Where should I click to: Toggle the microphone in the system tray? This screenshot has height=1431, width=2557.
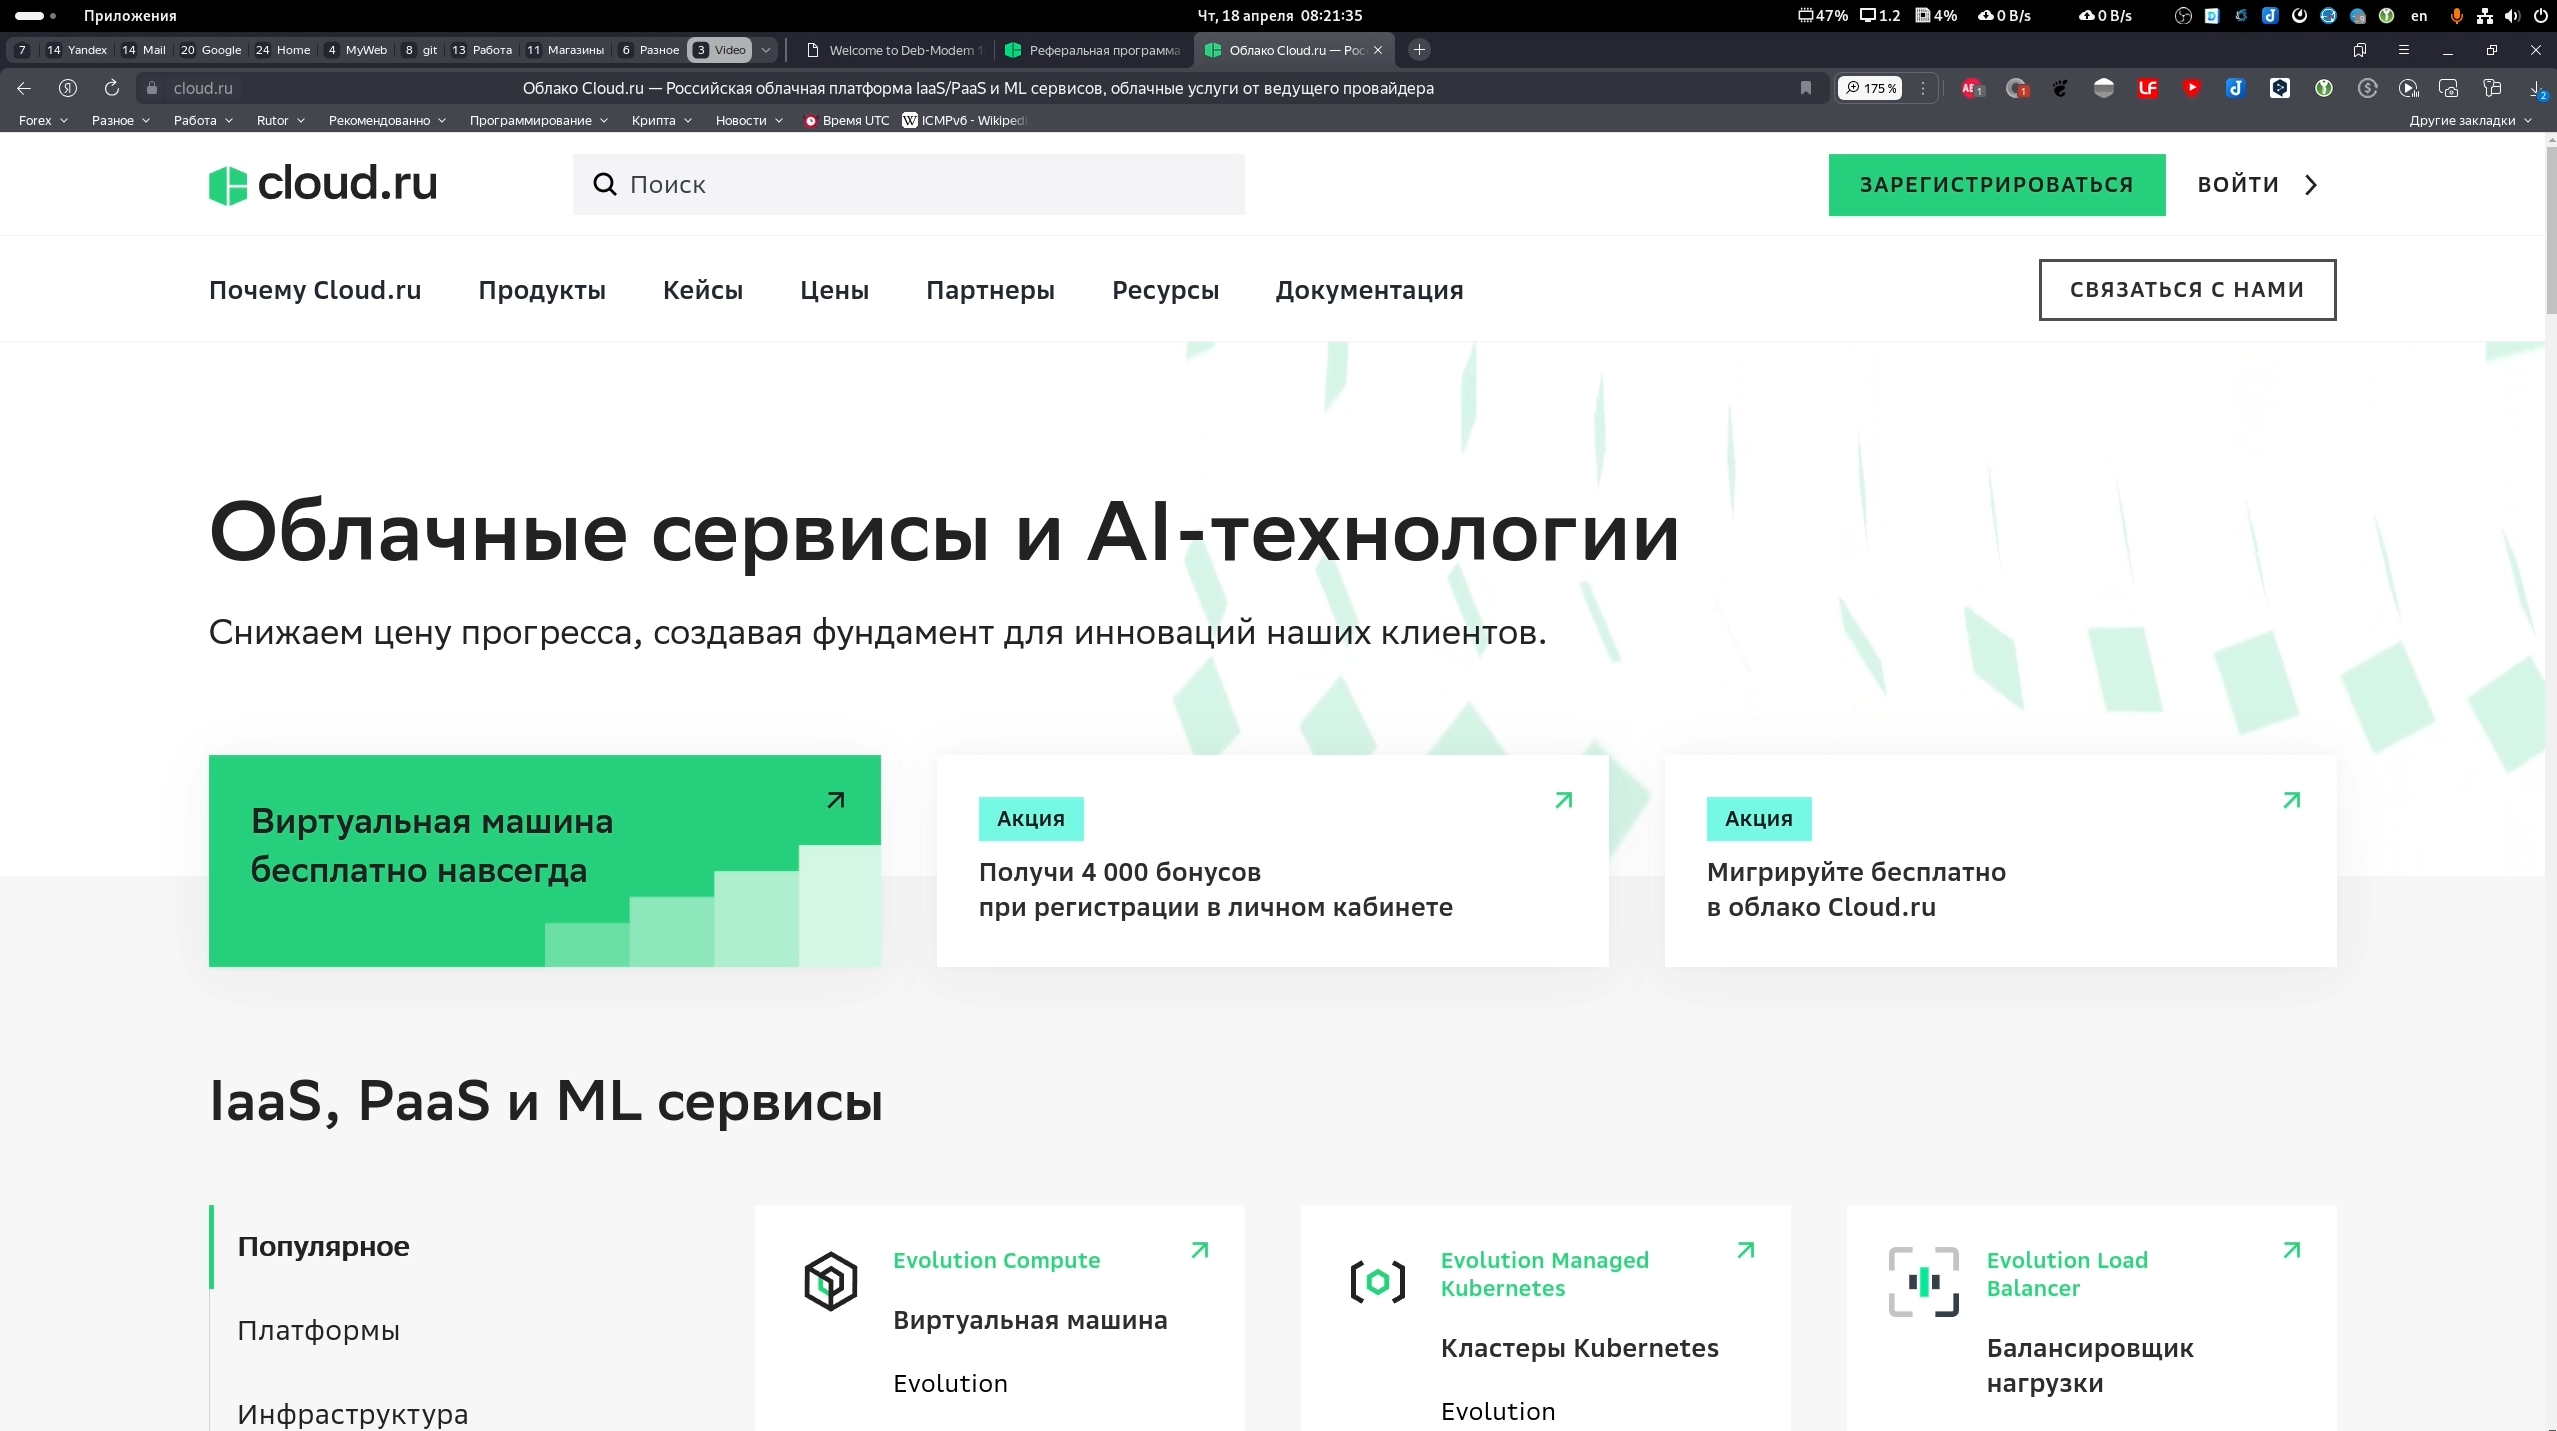(x=2458, y=16)
